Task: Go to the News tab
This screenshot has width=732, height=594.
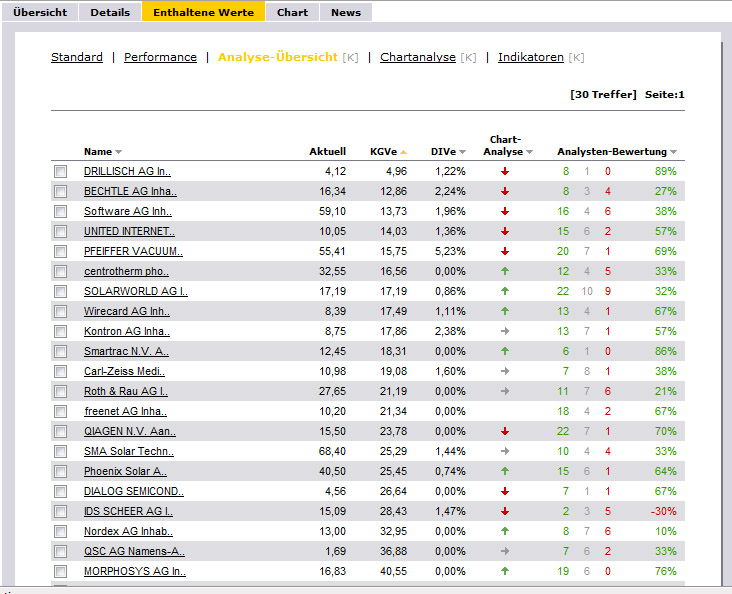Action: [x=346, y=12]
